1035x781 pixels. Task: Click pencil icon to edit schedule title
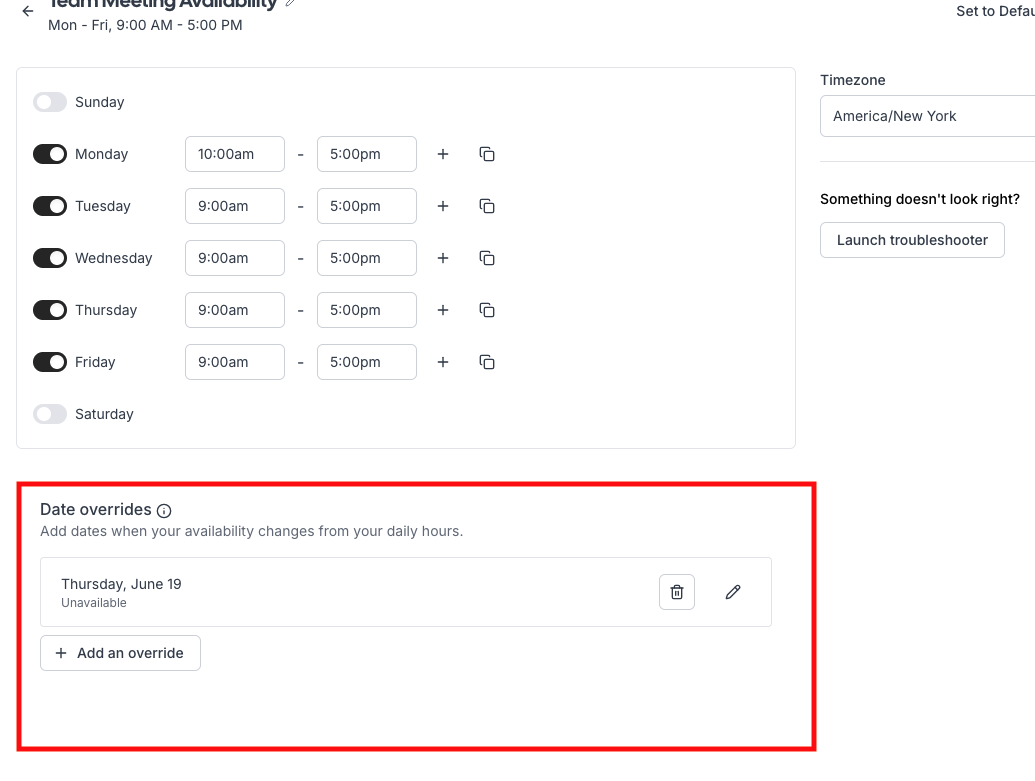click(x=290, y=3)
